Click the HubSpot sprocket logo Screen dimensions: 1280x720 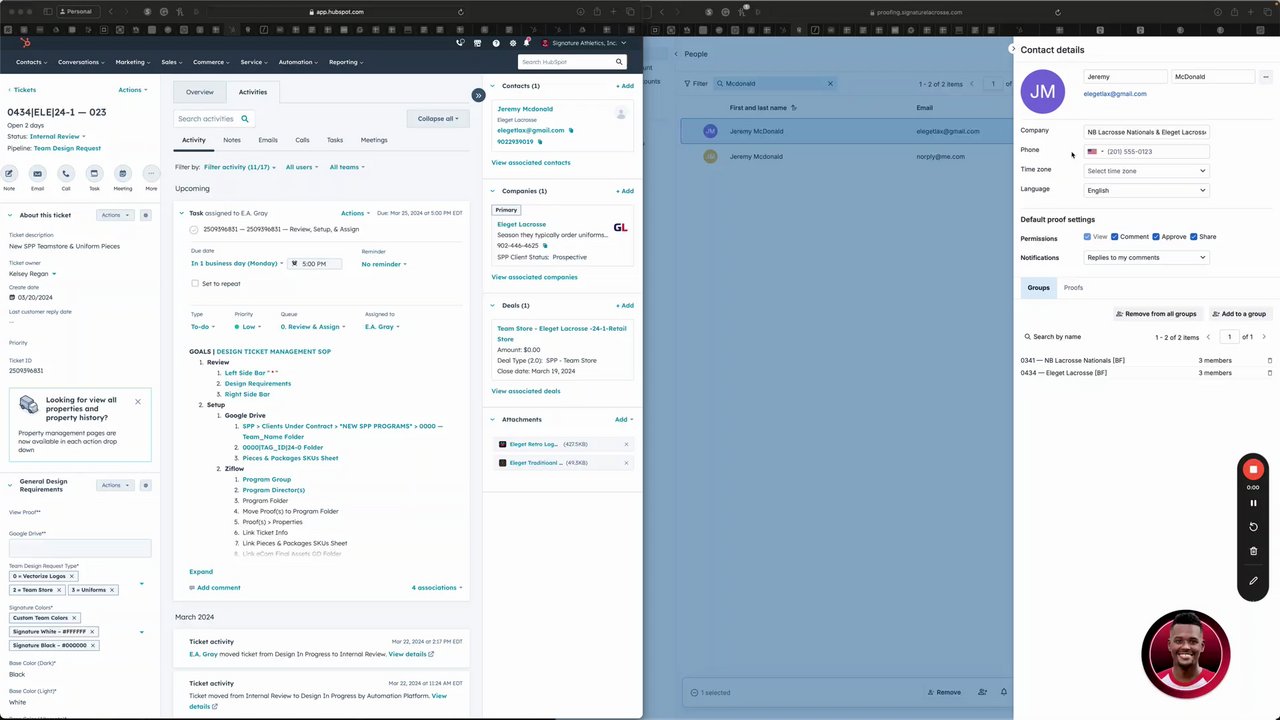26,43
